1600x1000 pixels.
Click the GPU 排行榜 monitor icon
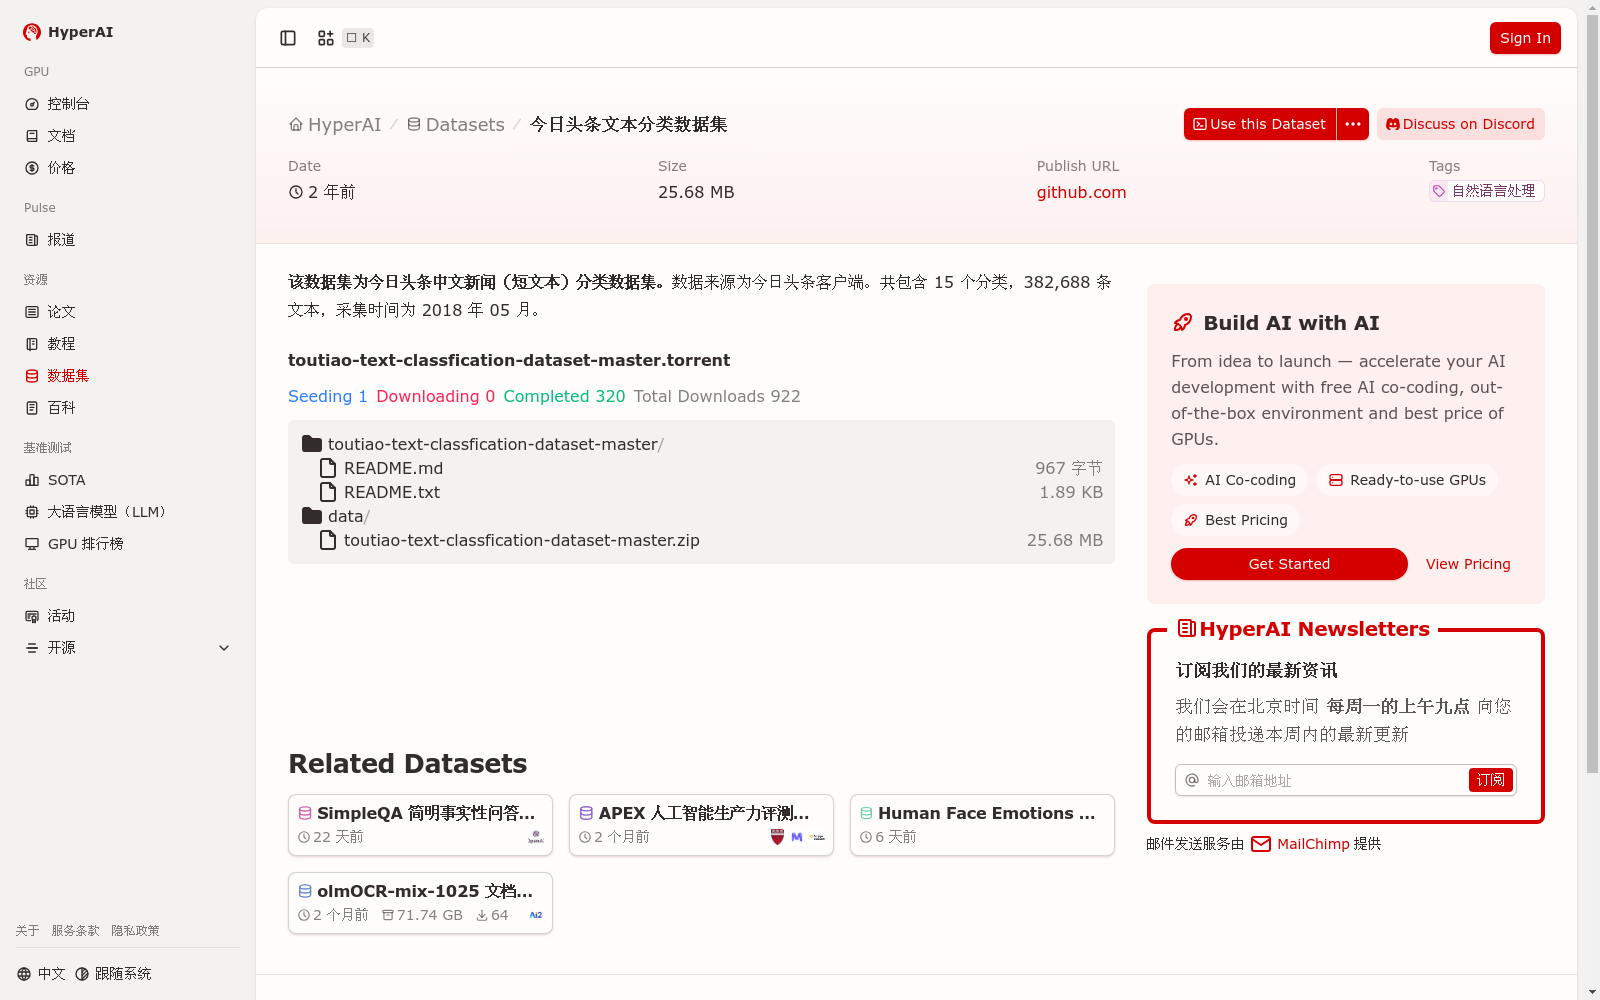pyautogui.click(x=32, y=544)
